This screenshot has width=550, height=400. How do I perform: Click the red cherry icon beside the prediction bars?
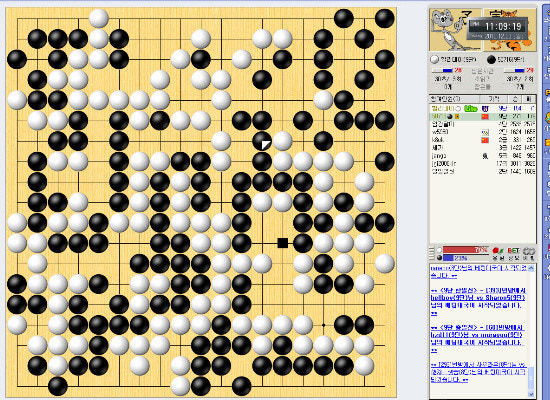(498, 252)
